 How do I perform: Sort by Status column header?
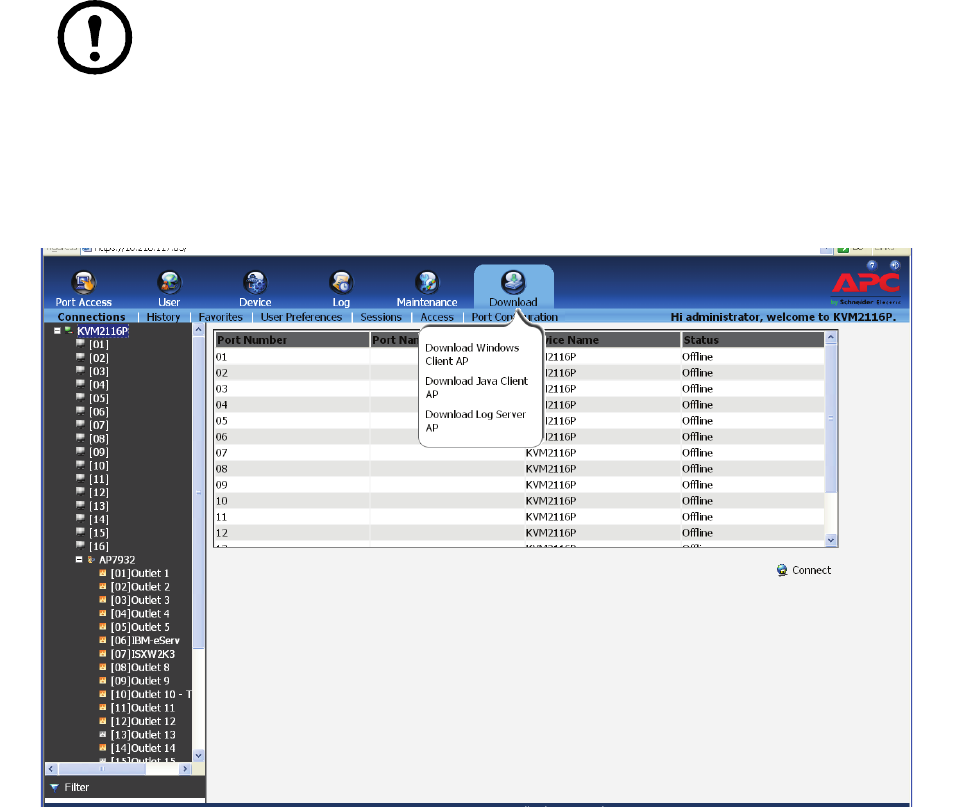(x=753, y=340)
